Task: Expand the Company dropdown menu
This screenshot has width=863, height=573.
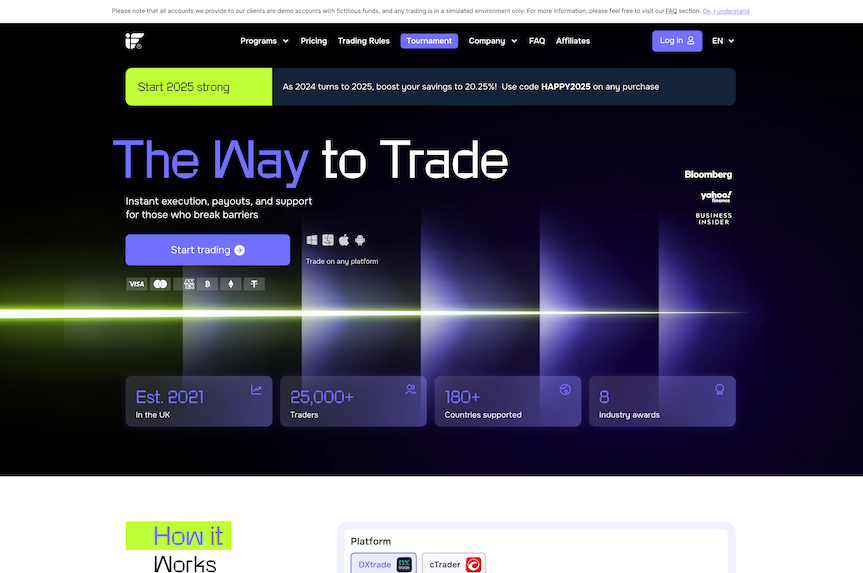Action: pos(493,41)
